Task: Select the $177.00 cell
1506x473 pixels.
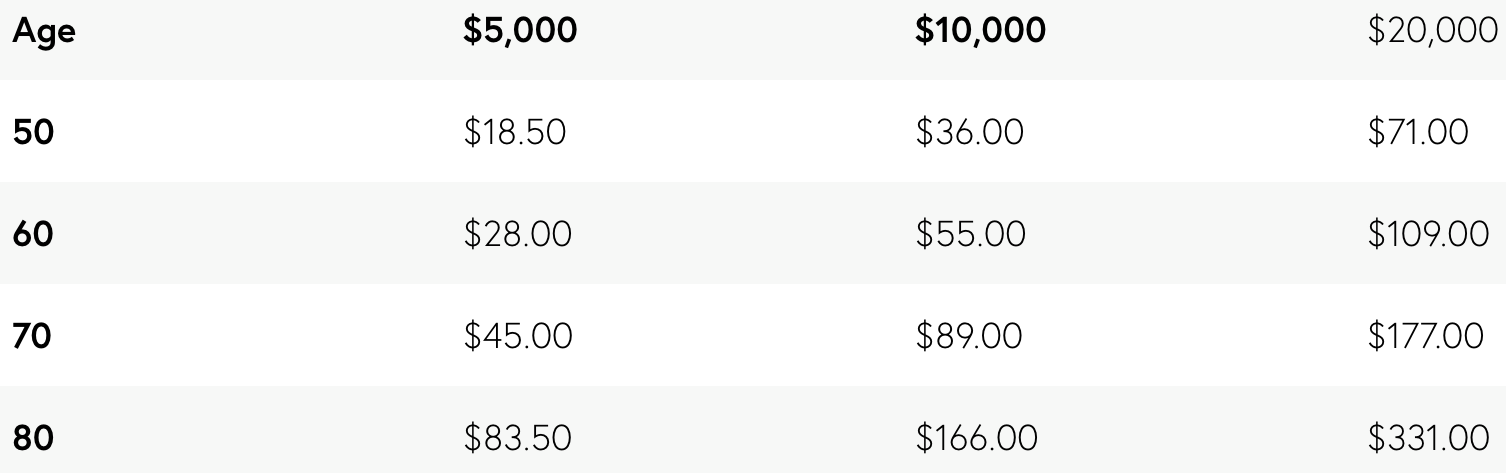Action: [1426, 337]
